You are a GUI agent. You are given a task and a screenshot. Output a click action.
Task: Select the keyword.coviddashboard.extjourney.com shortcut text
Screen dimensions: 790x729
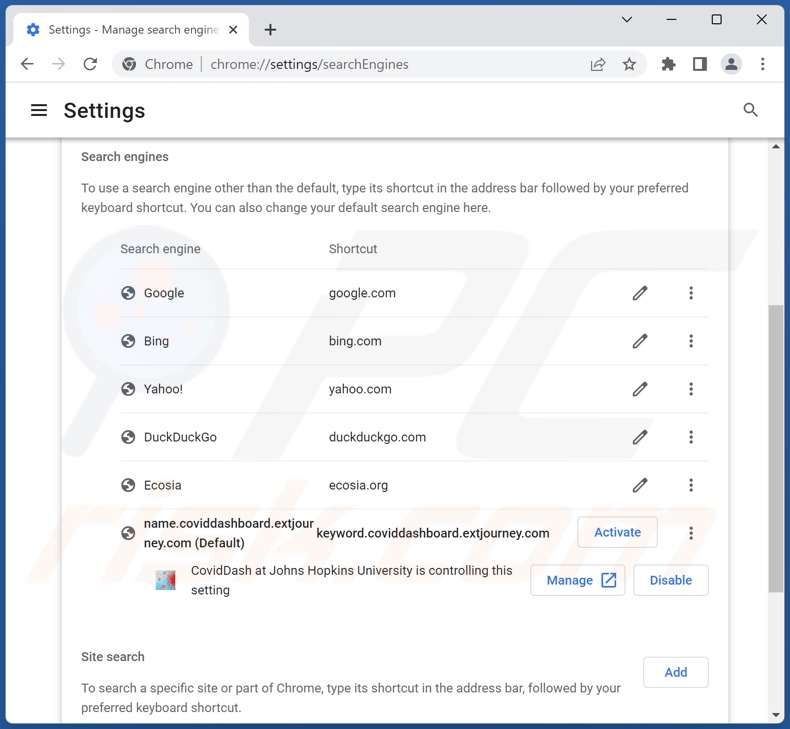[x=433, y=533]
